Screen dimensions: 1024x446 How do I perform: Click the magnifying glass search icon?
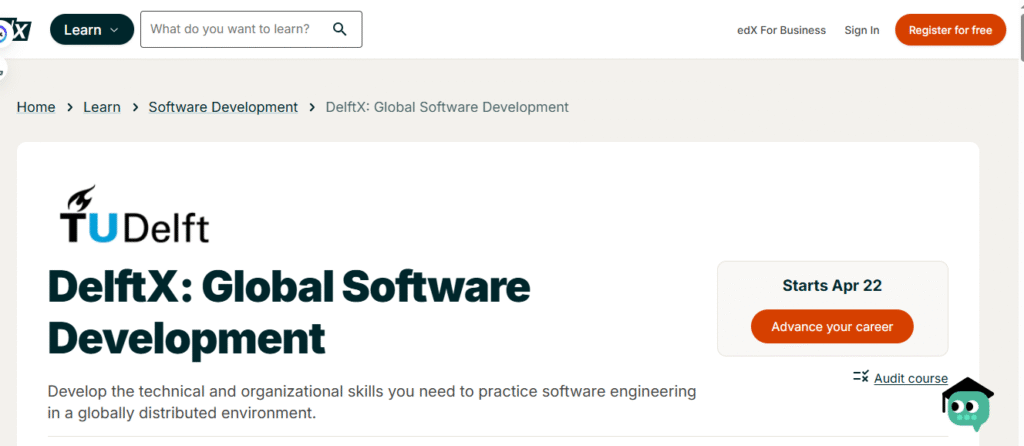point(340,29)
